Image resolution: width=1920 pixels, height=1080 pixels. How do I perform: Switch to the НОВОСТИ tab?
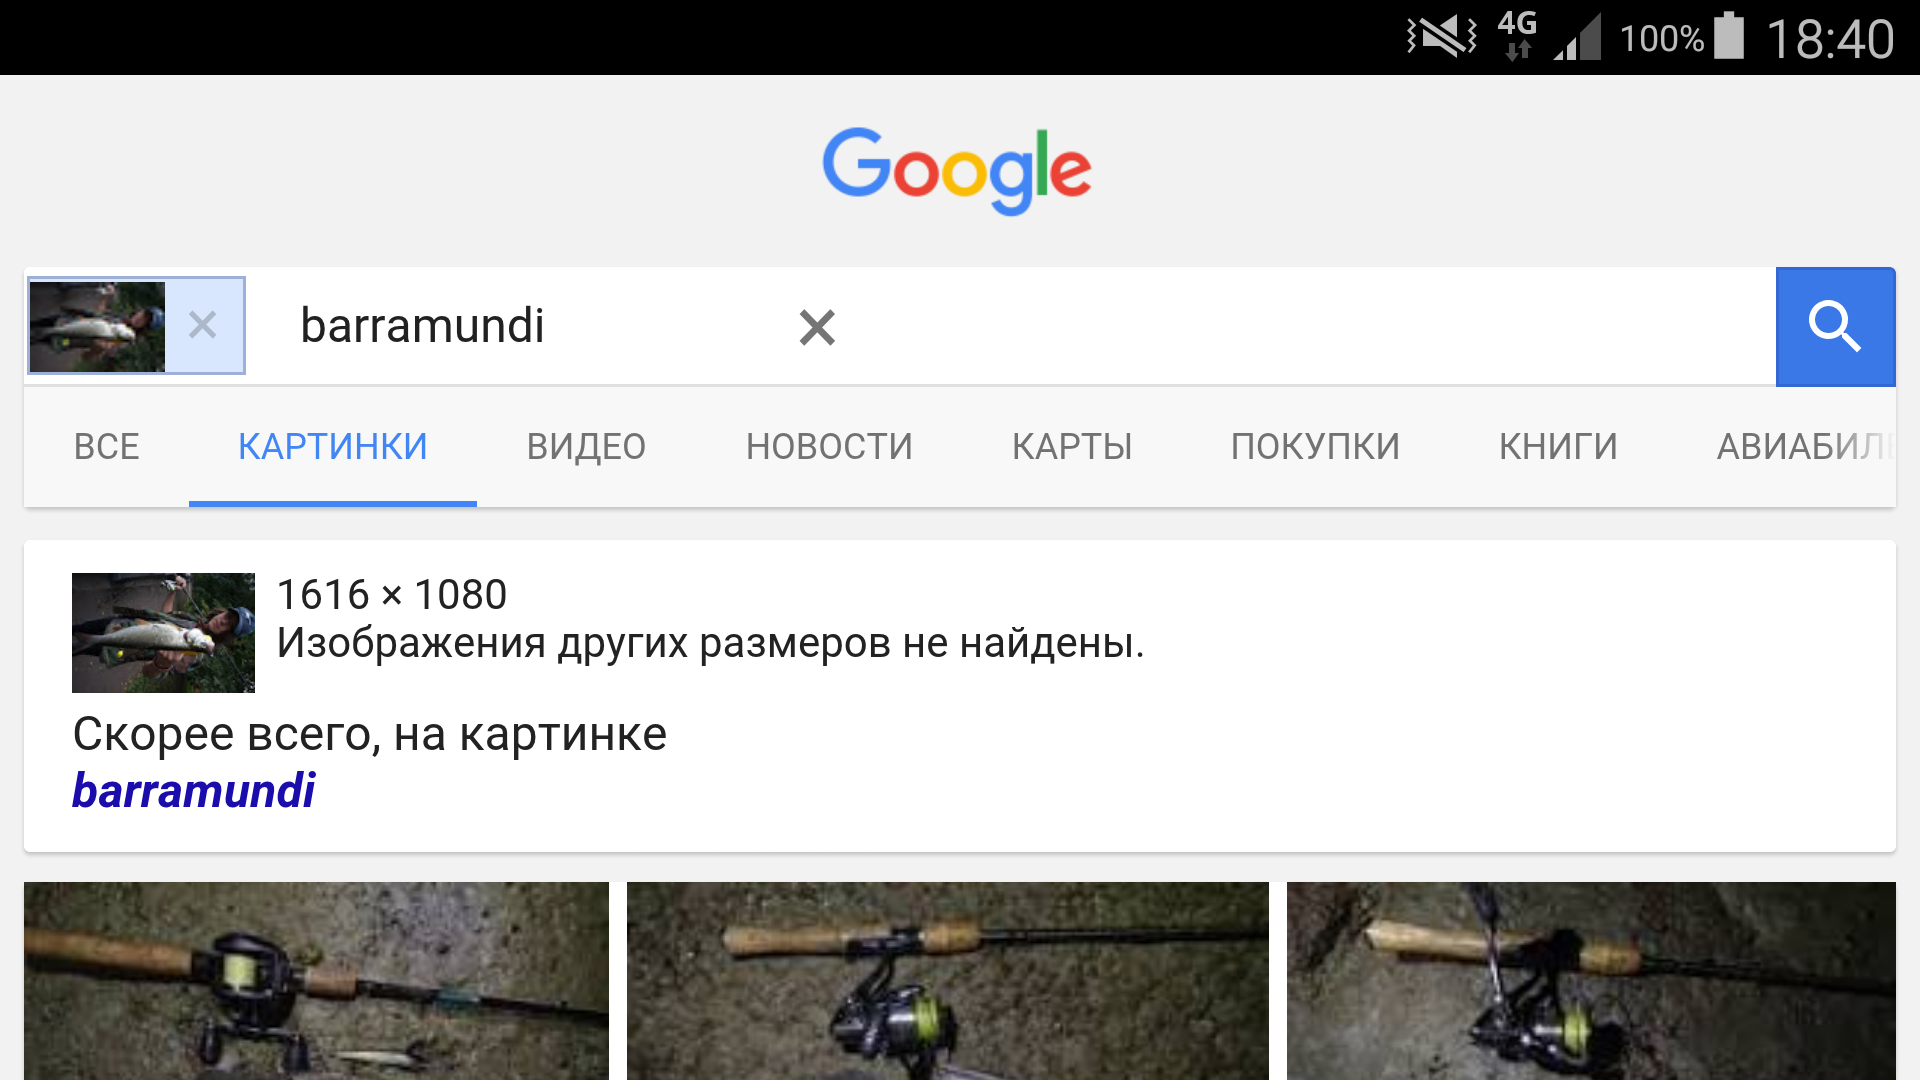click(x=829, y=447)
